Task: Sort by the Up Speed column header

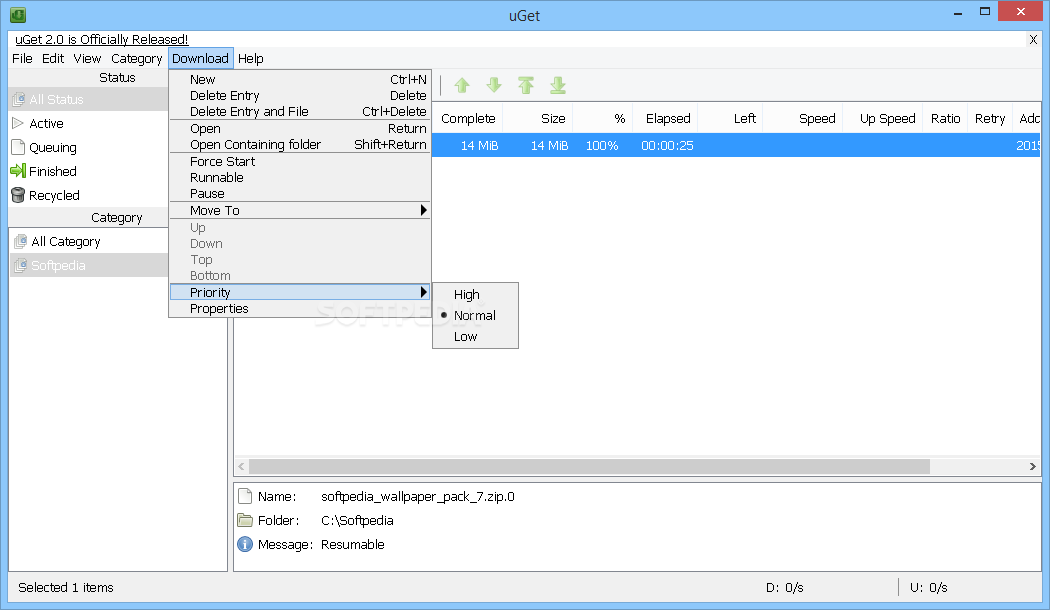Action: pos(883,119)
